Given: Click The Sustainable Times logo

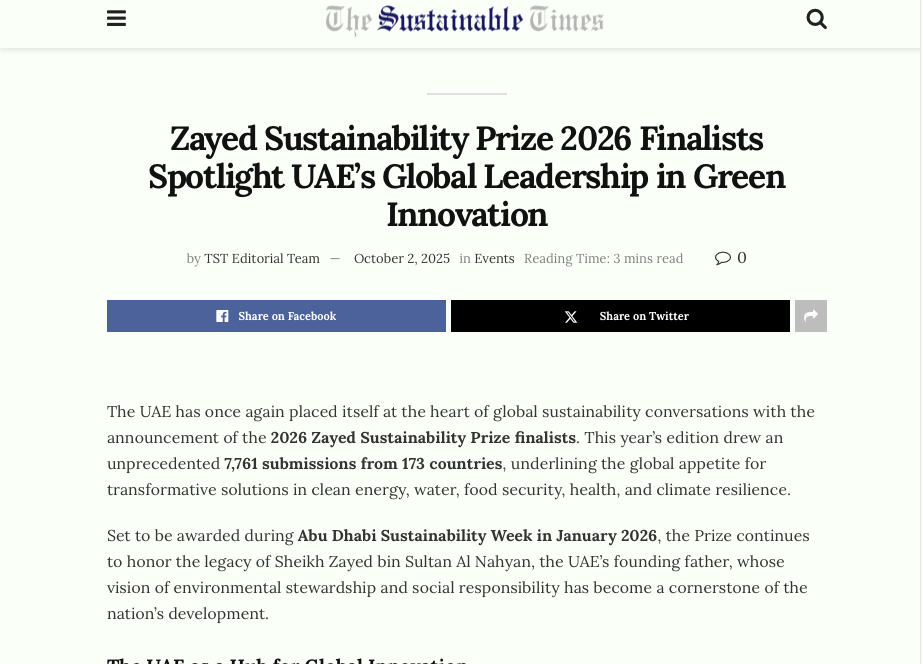Looking at the screenshot, I should pos(464,20).
